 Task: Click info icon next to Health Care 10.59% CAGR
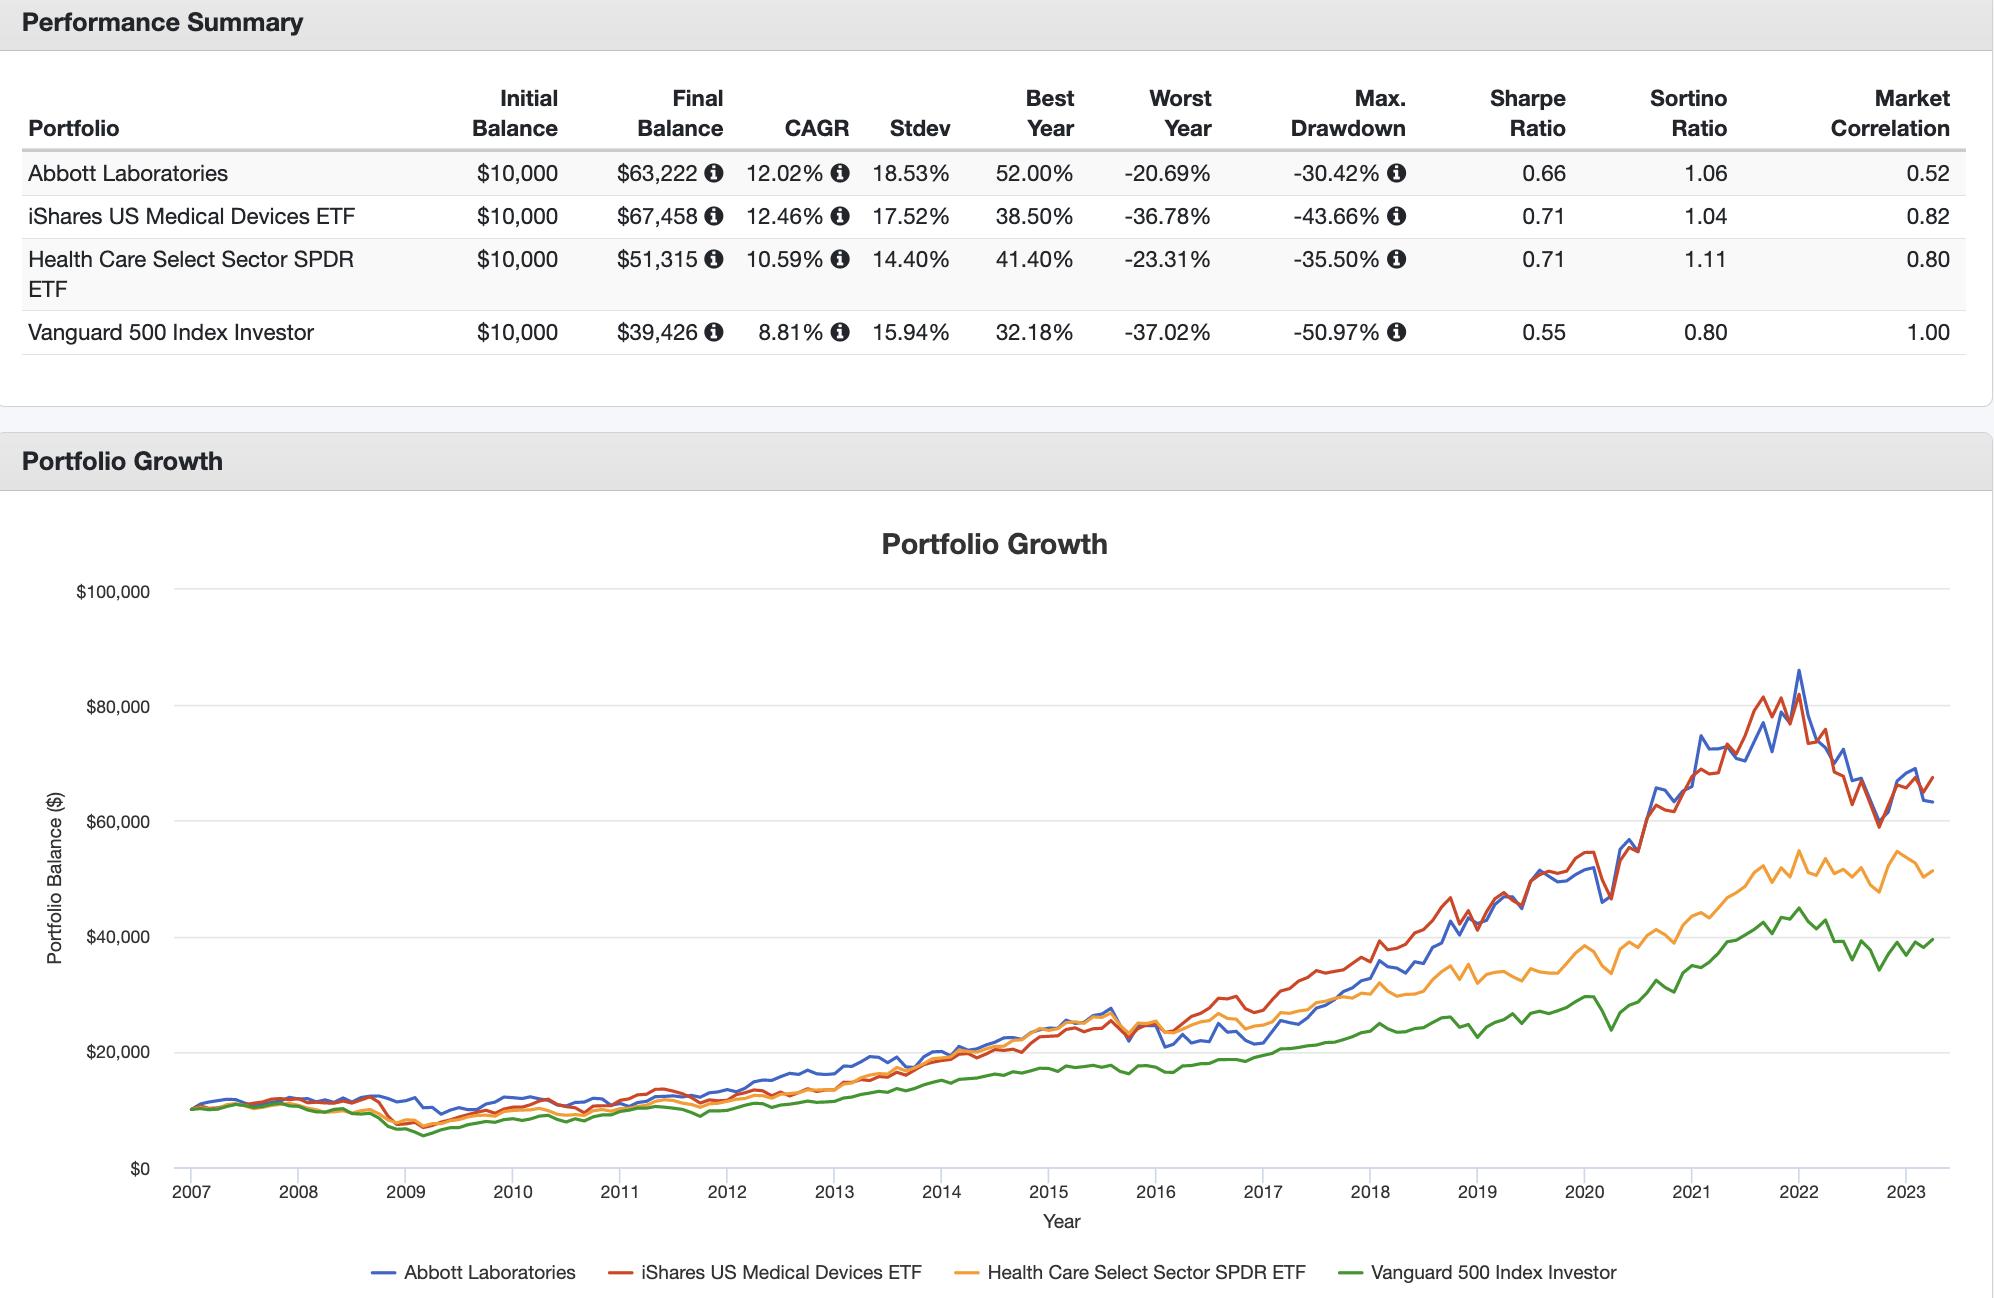(840, 259)
